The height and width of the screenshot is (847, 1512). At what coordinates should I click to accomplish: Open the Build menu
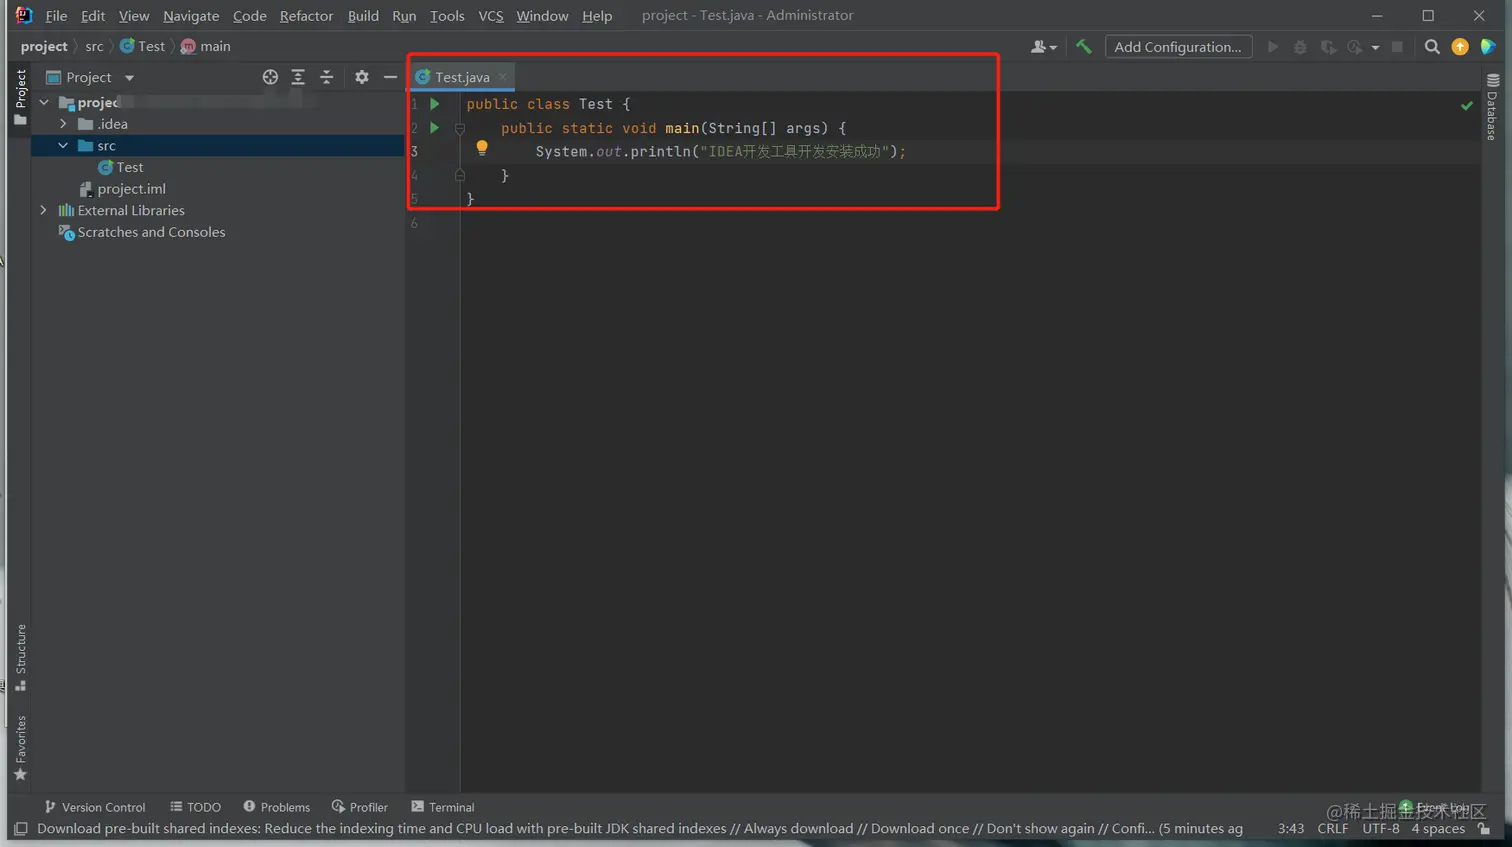363,16
